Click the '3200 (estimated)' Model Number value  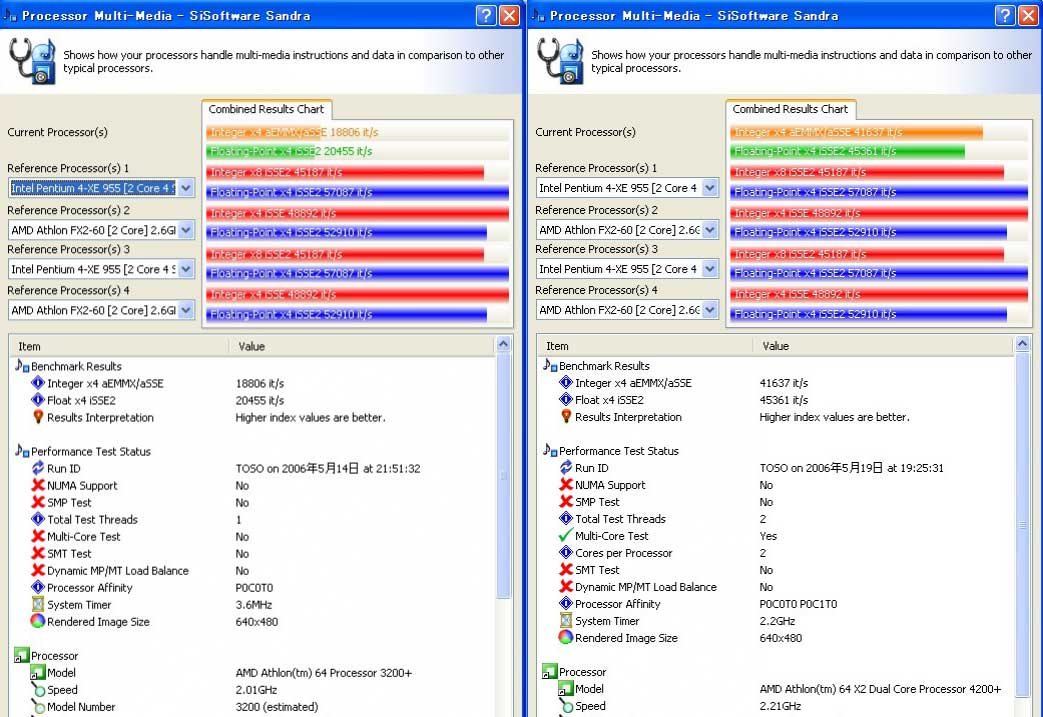coord(277,707)
